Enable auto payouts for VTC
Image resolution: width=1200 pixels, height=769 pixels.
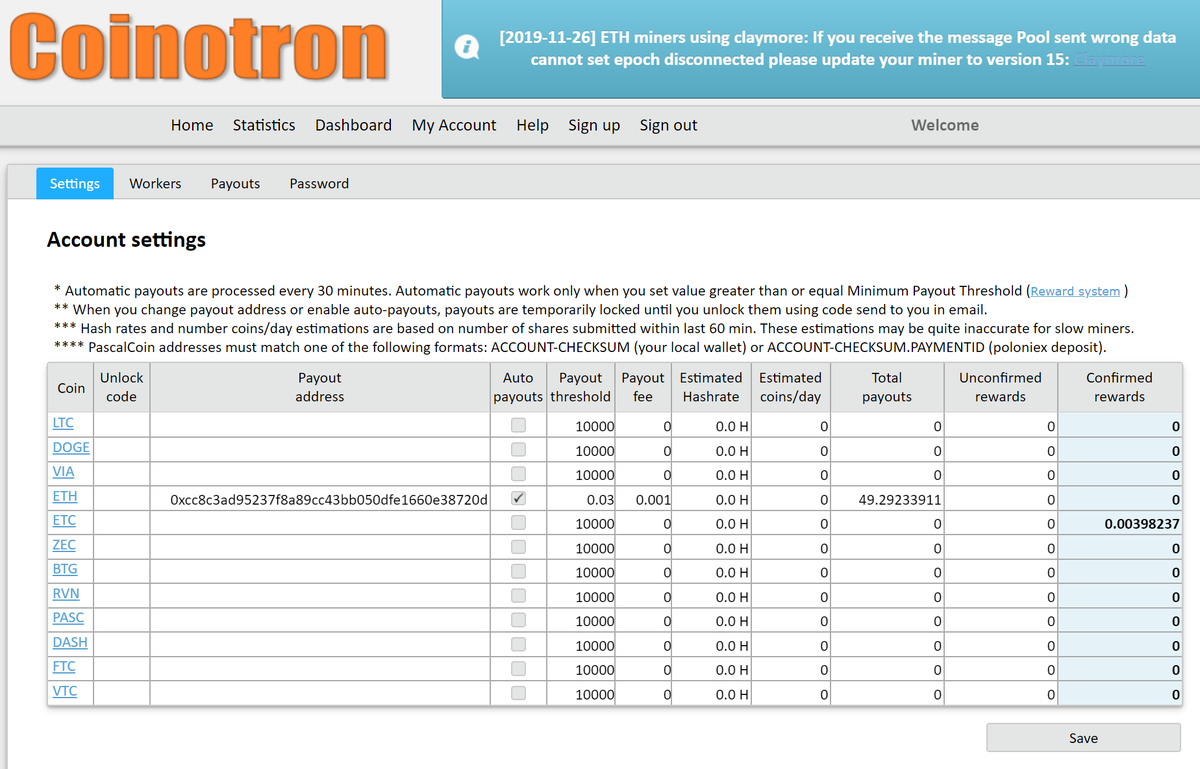(518, 692)
